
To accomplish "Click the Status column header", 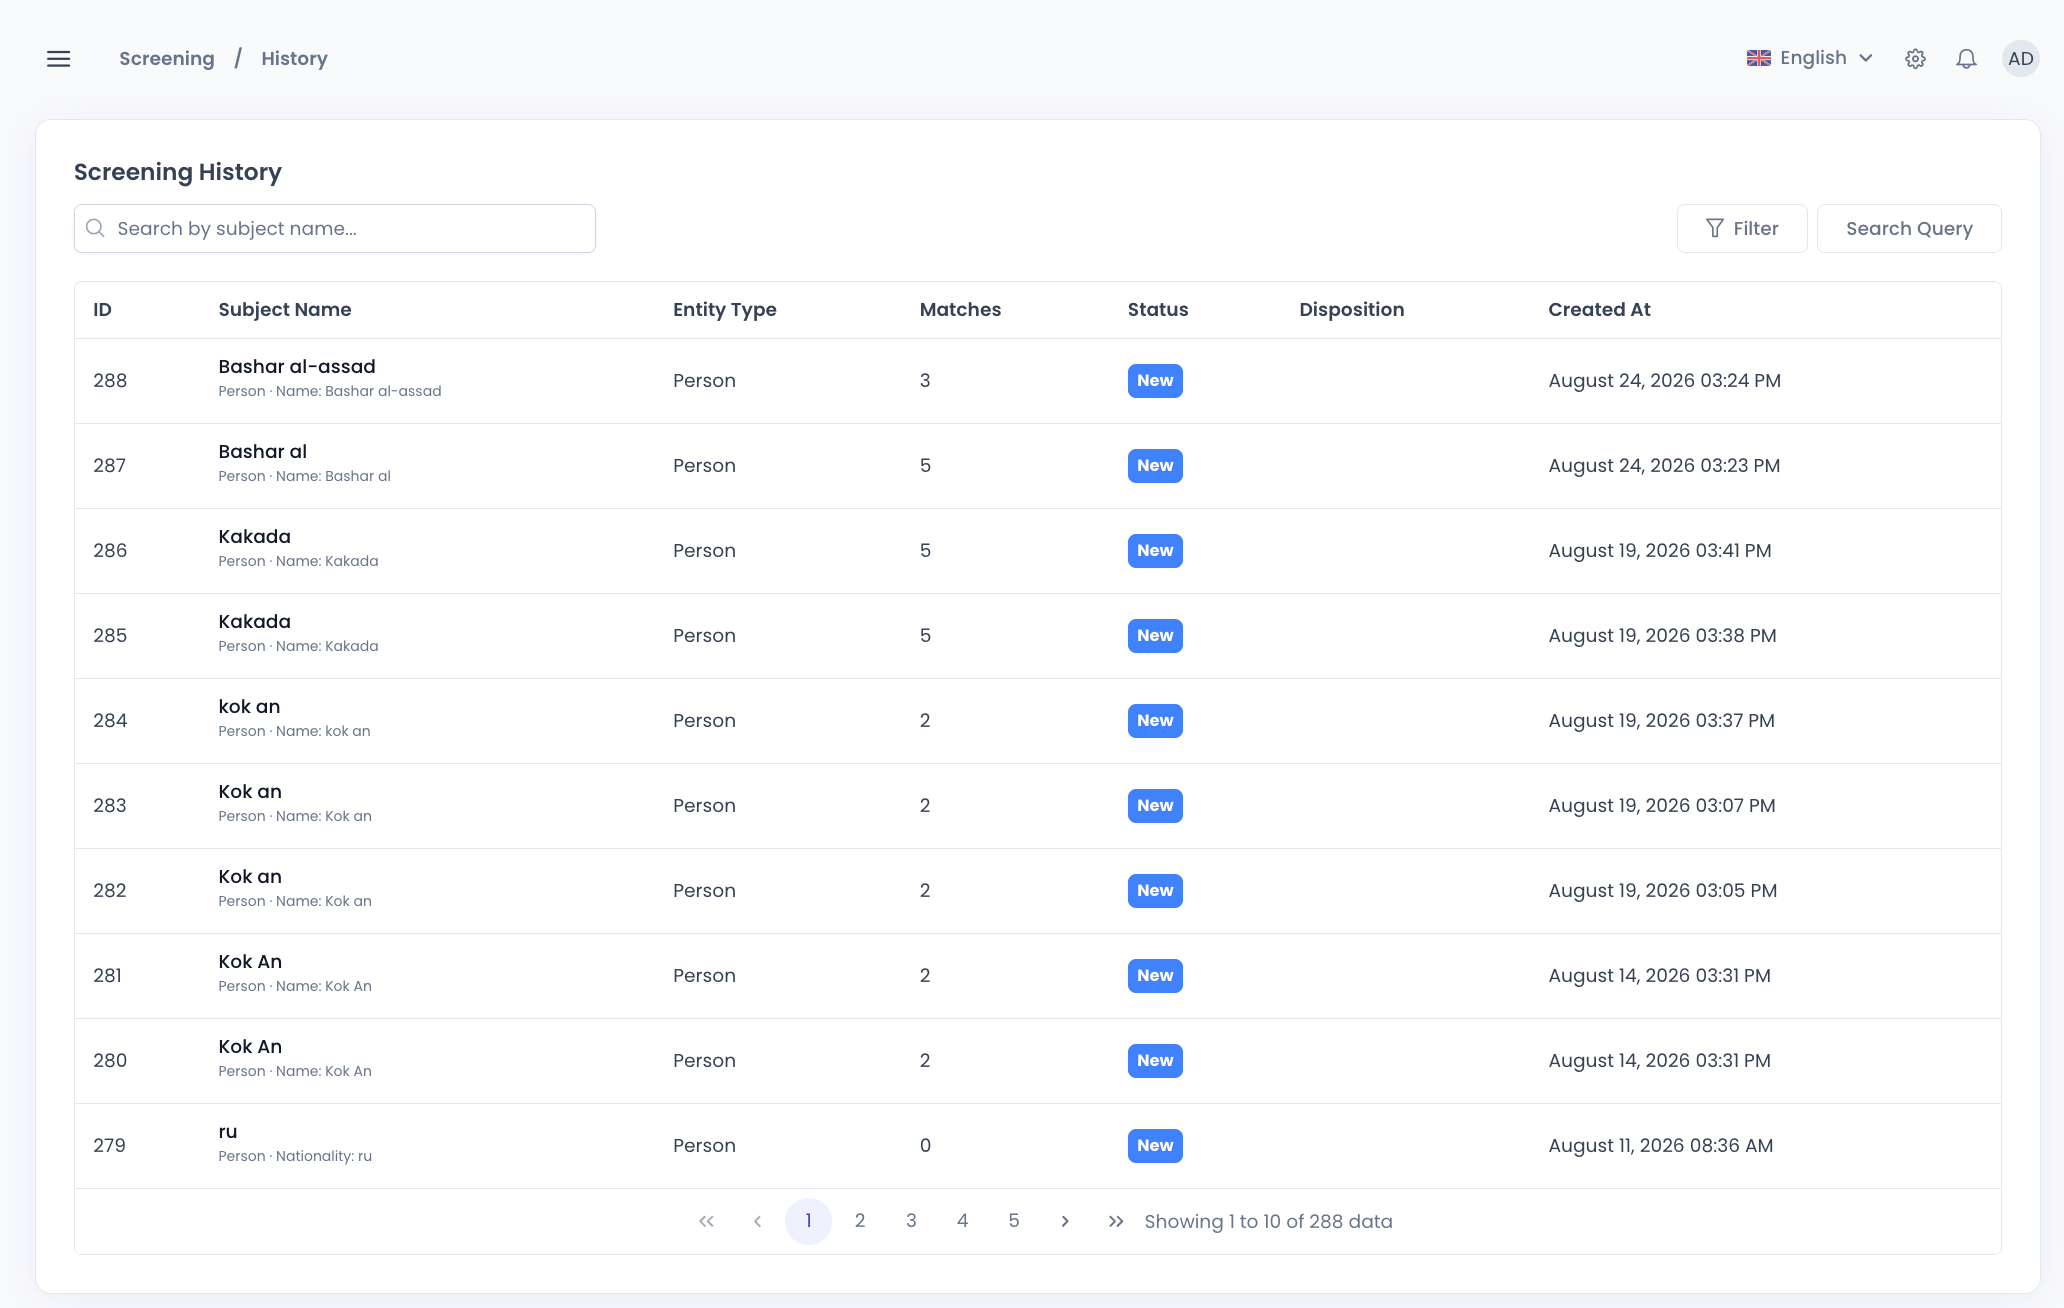I will (x=1158, y=309).
